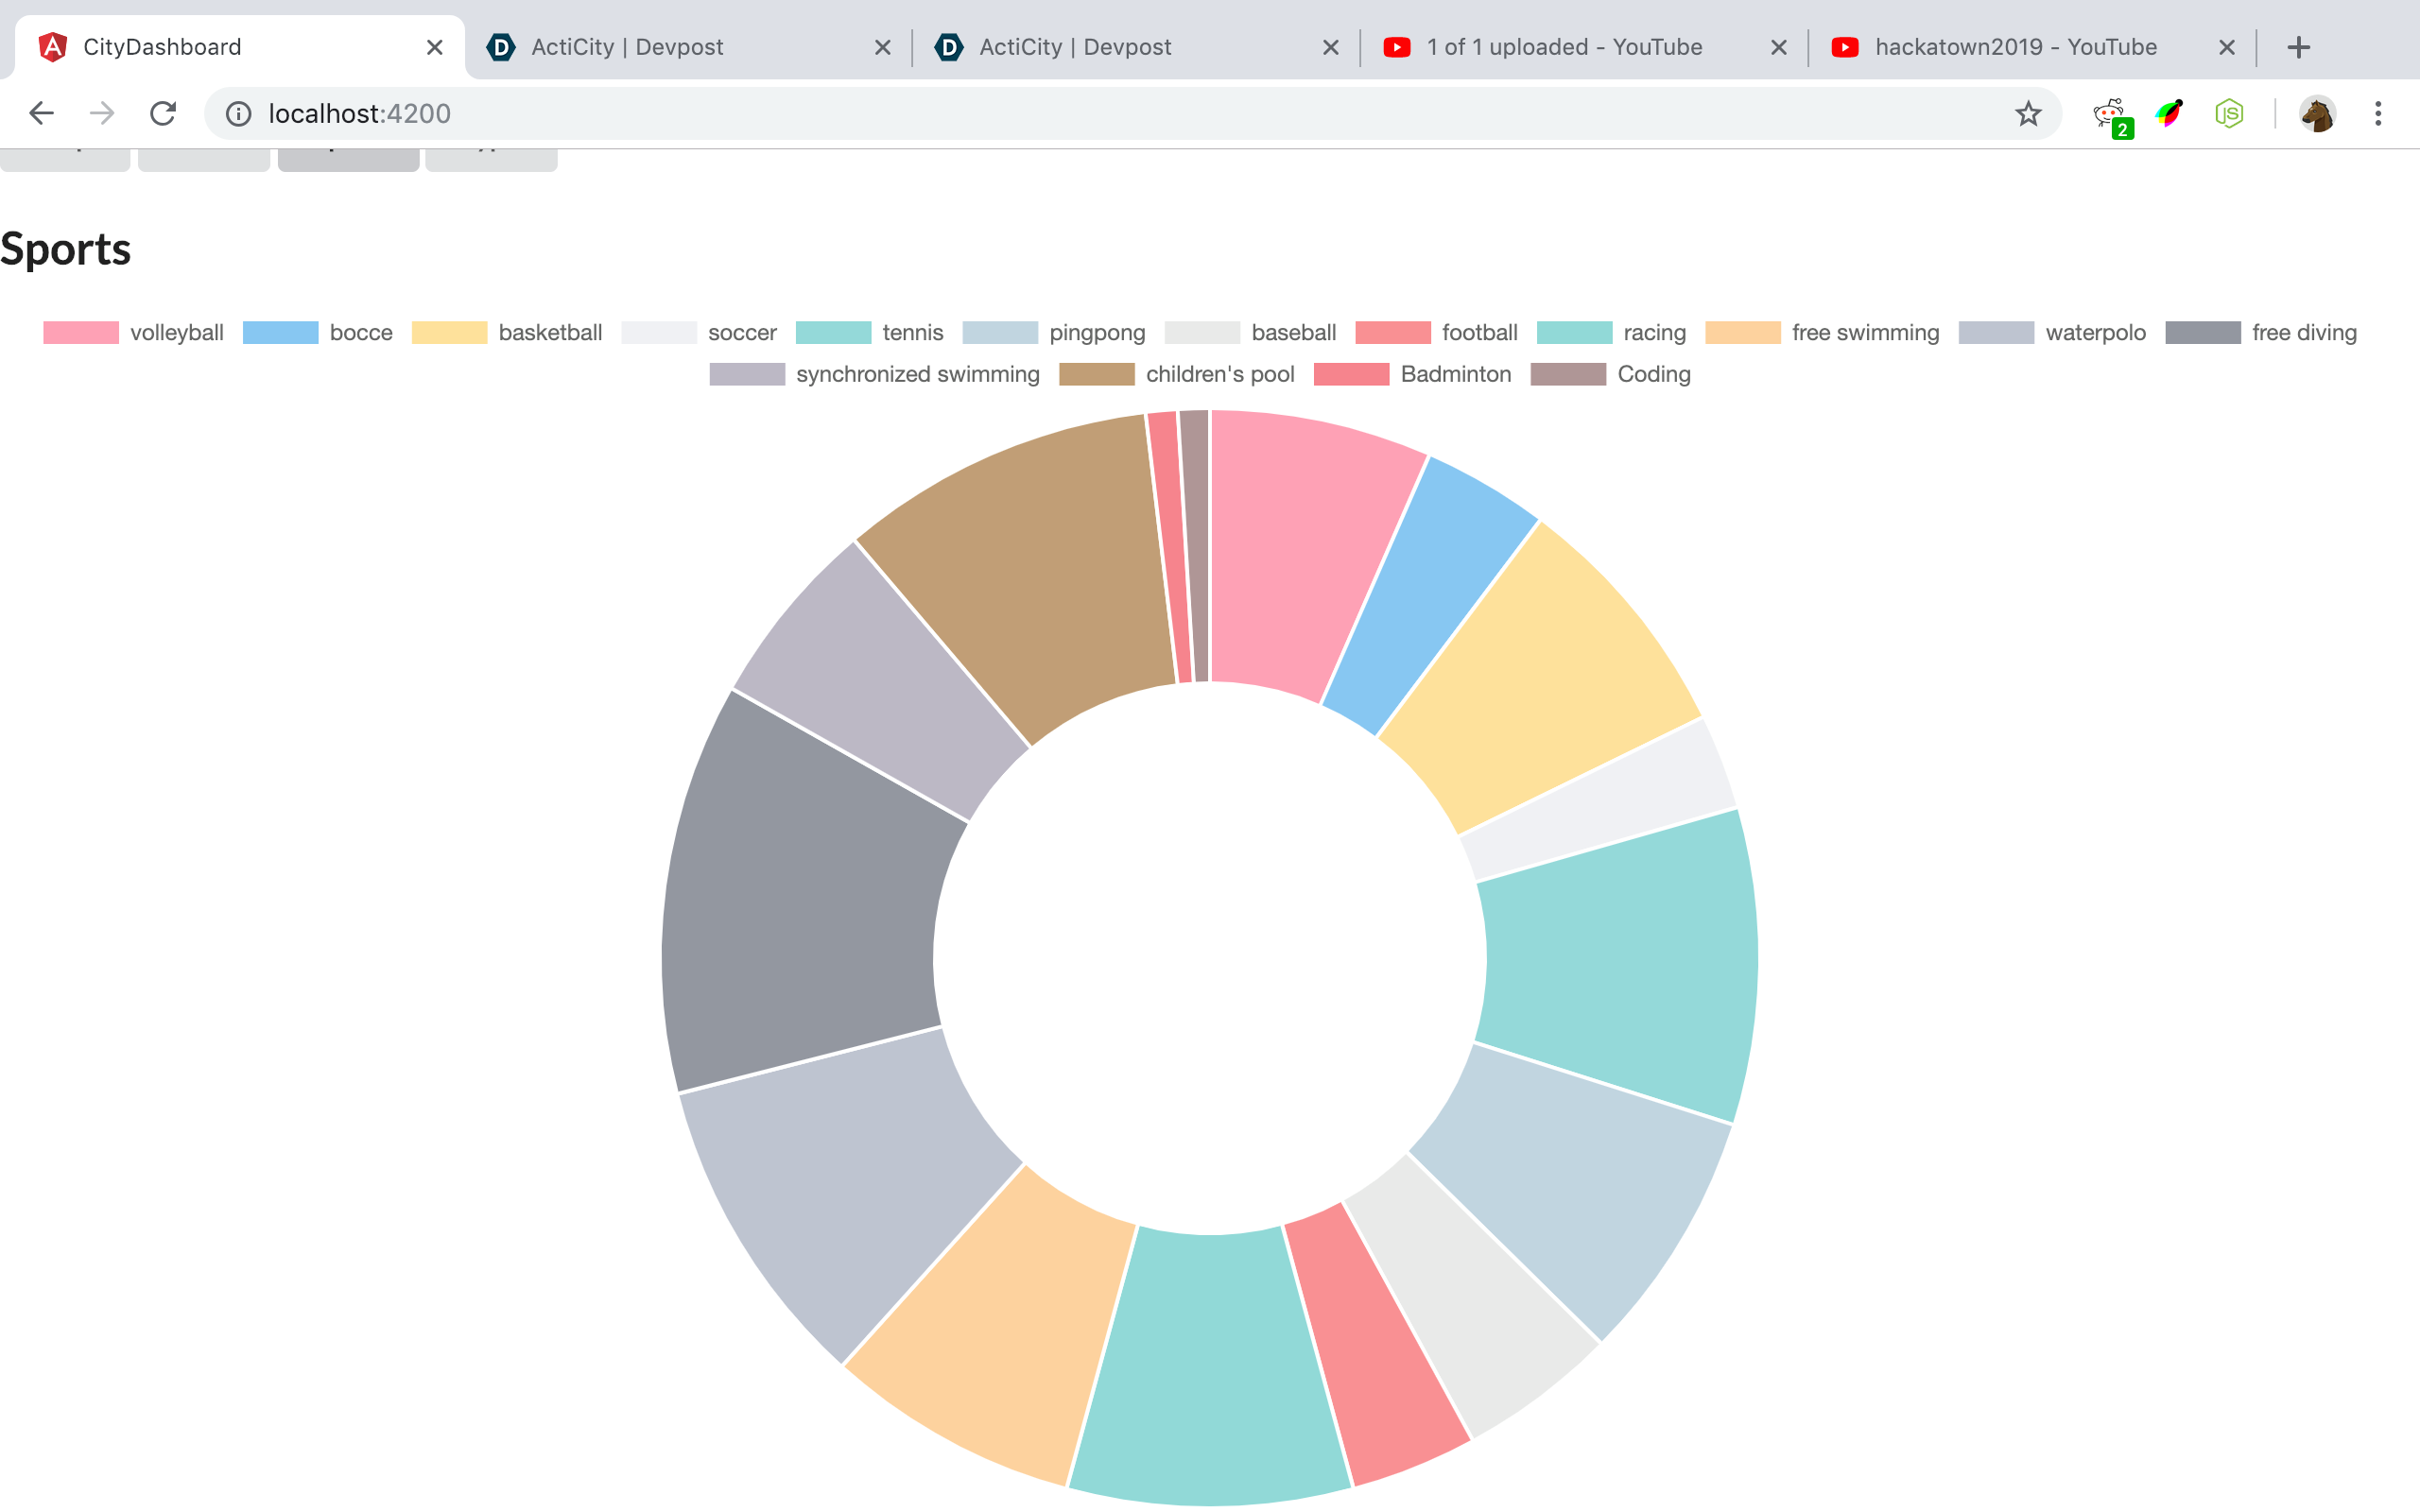Screen dimensions: 2420x1512
Task: Bookmark page with star icon
Action: point(2027,113)
